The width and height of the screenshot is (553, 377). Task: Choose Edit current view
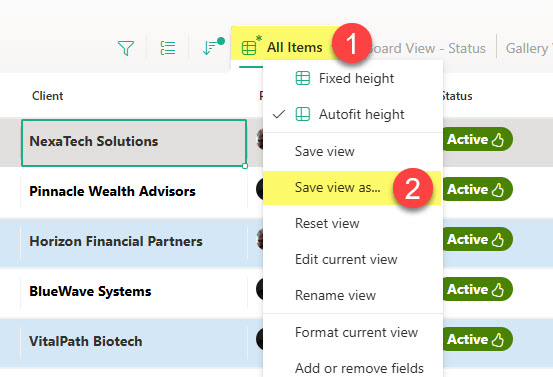[x=353, y=260]
